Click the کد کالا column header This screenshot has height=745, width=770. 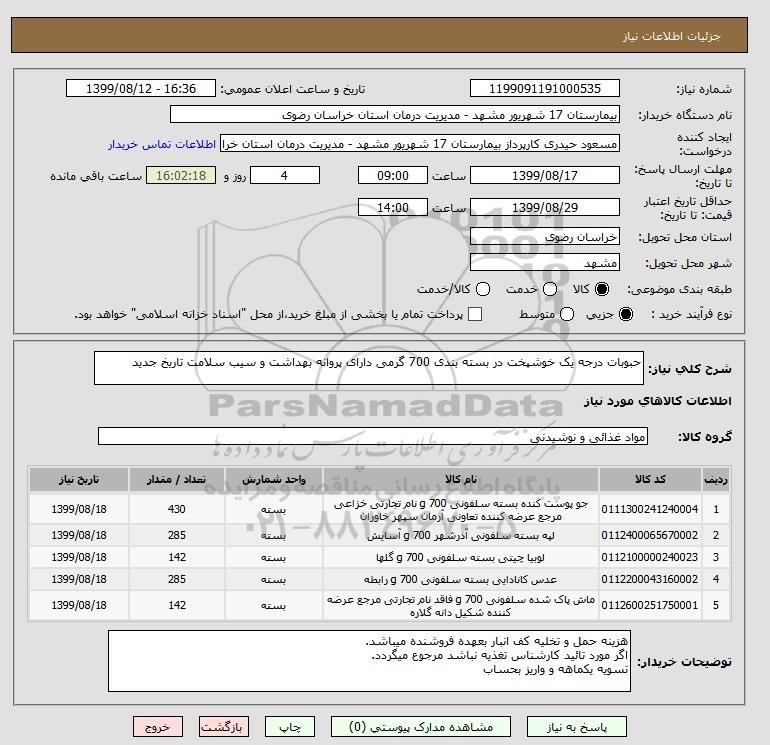point(650,479)
